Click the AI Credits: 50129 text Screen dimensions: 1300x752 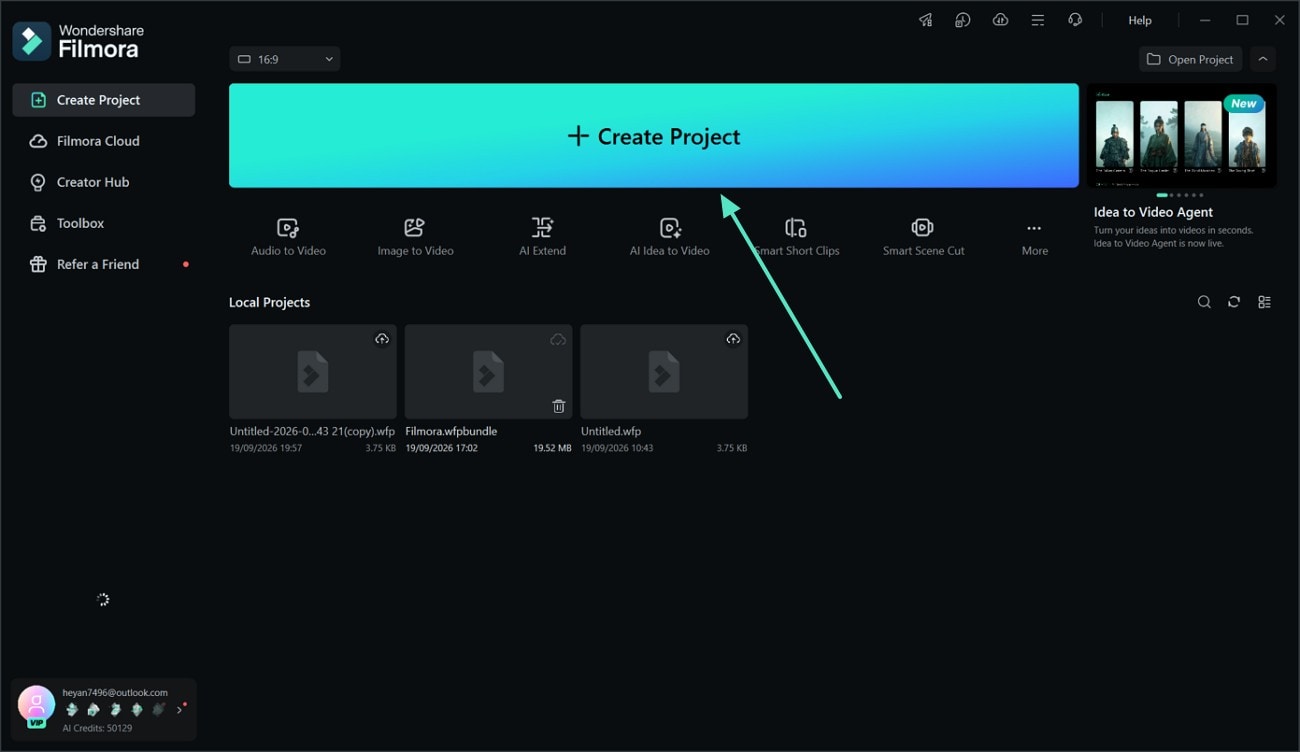(x=97, y=728)
